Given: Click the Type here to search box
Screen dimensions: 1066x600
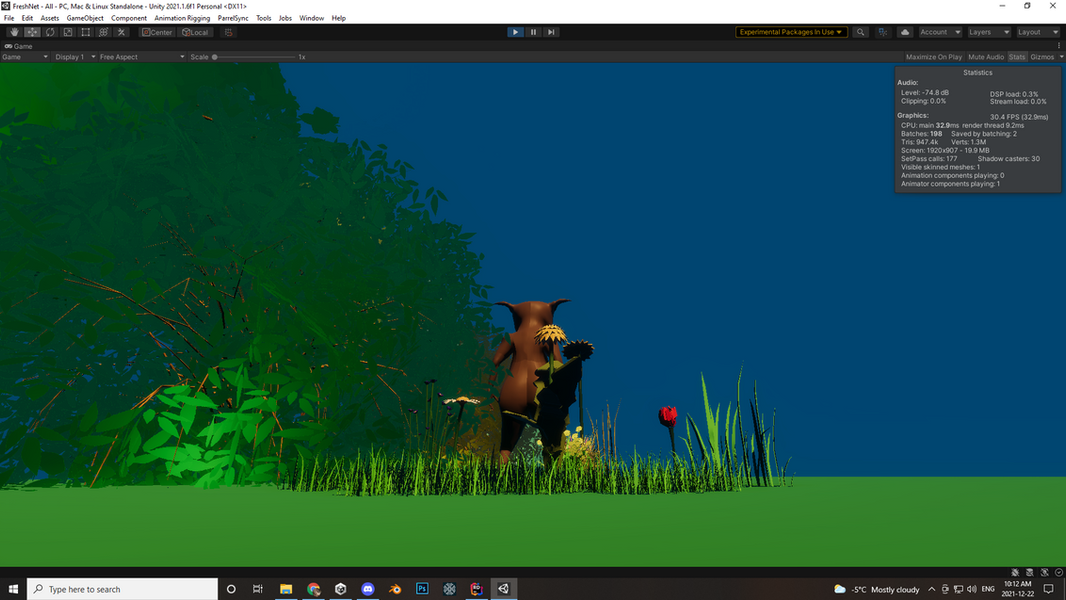Looking at the screenshot, I should [122, 588].
